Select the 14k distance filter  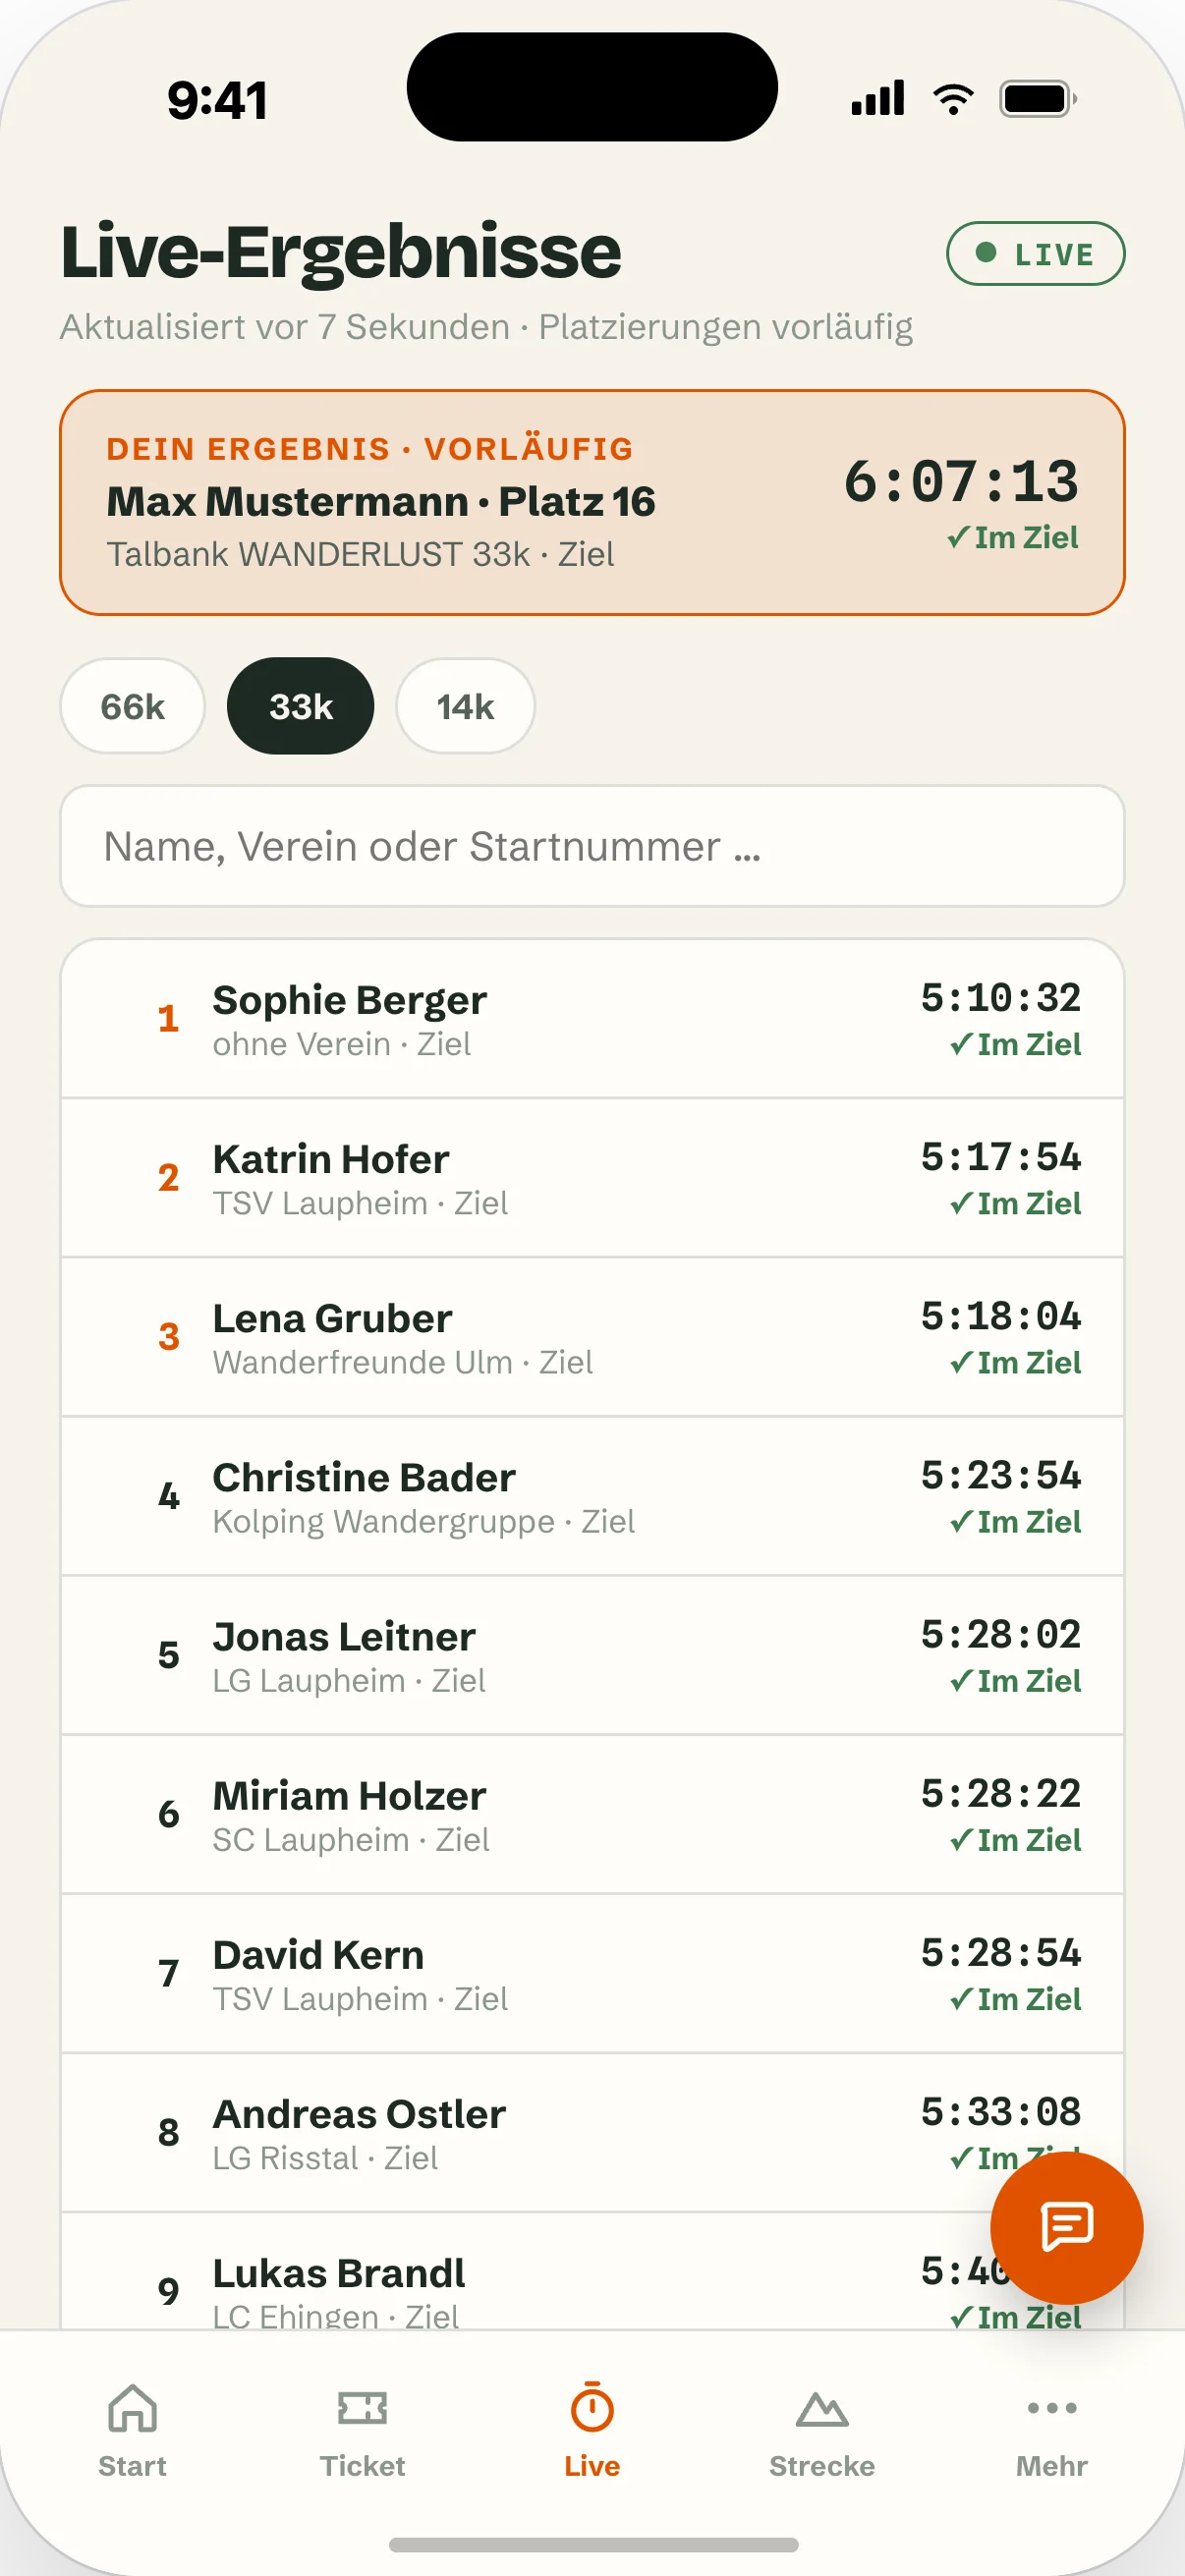[x=465, y=706]
